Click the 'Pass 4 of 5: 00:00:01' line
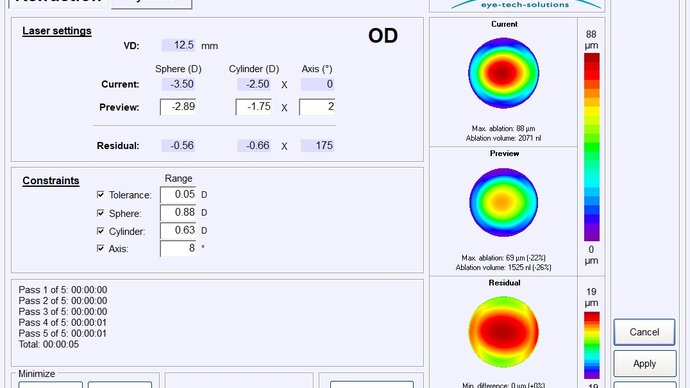This screenshot has height=388, width=690. pos(62,323)
